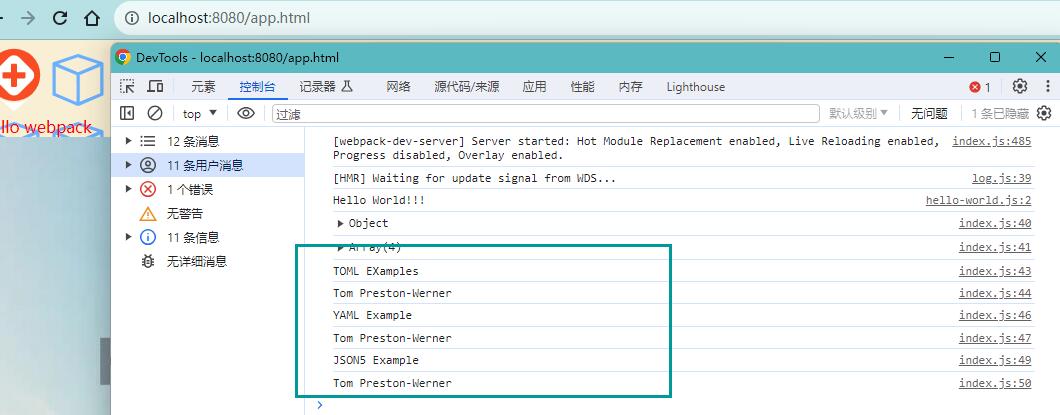
Task: Open the 默认级别 log level dropdown
Action: click(x=859, y=114)
